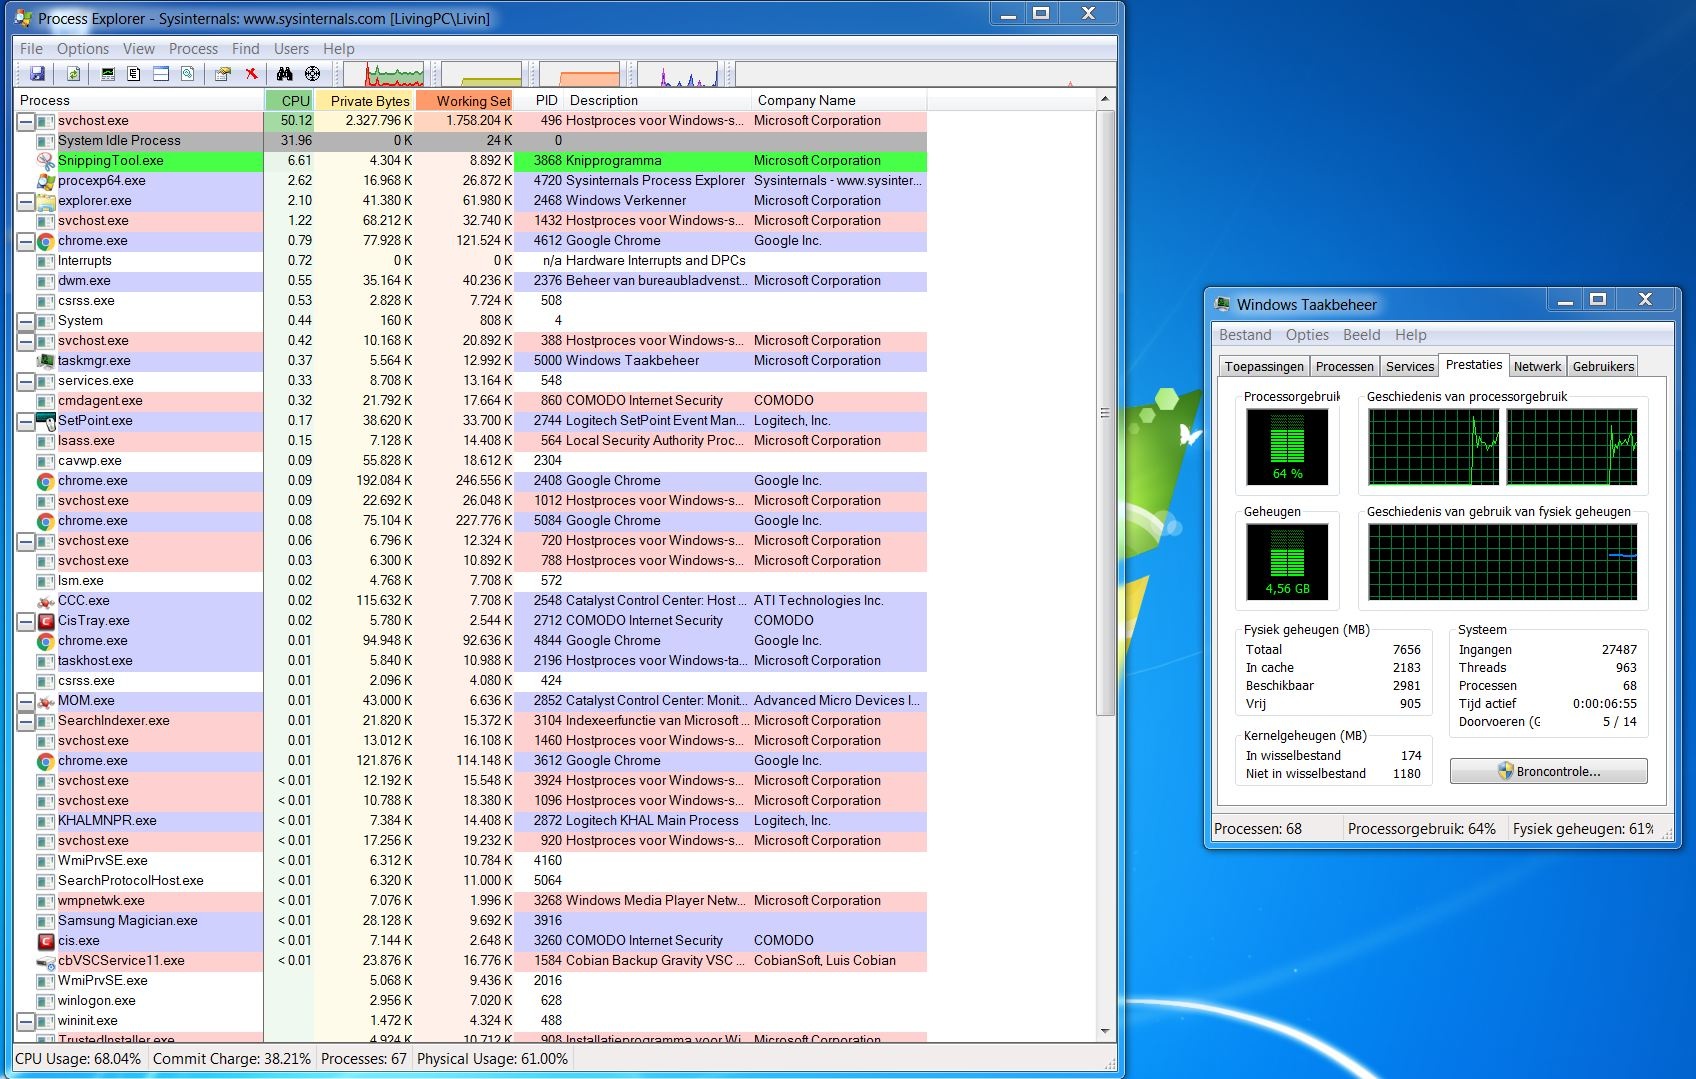1696x1079 pixels.
Task: Collapse the explorer.exe process tree node
Action: click(26, 201)
